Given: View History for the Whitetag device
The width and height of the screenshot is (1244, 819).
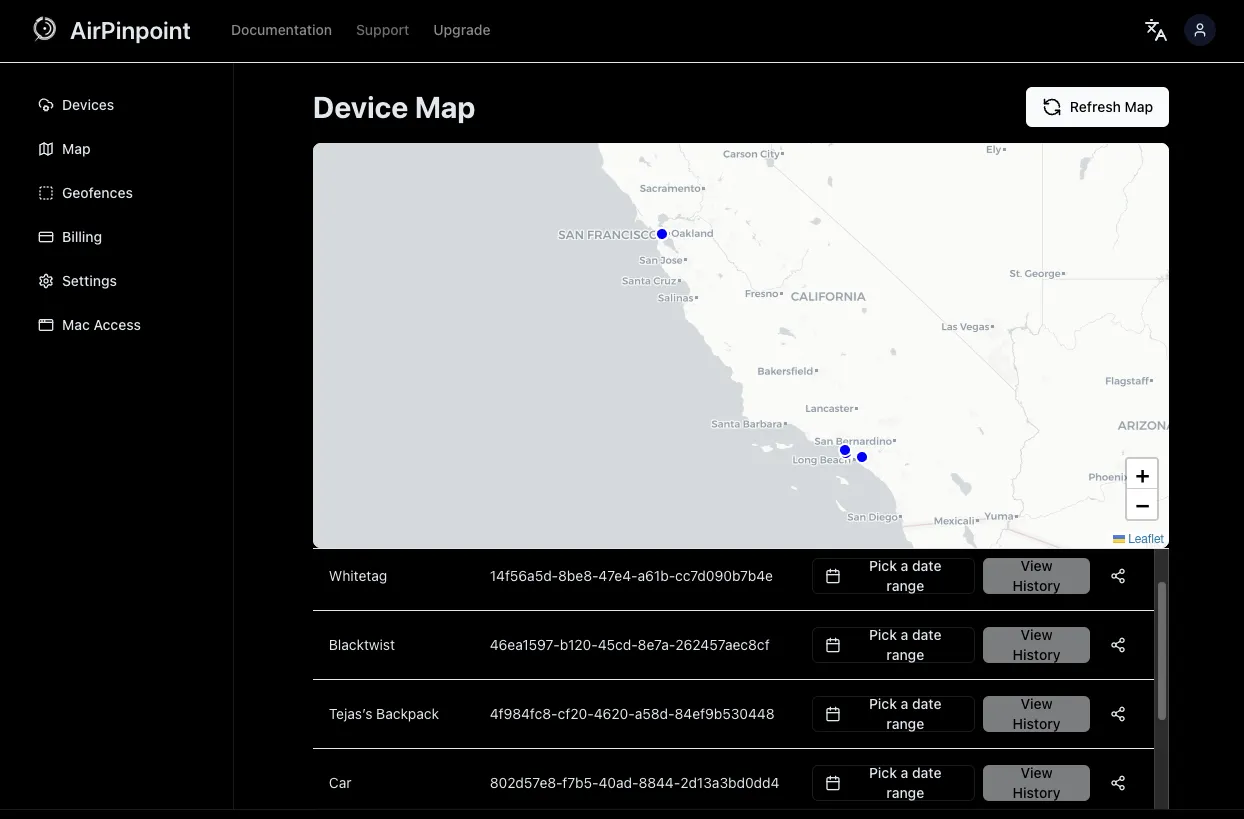Looking at the screenshot, I should (1036, 576).
